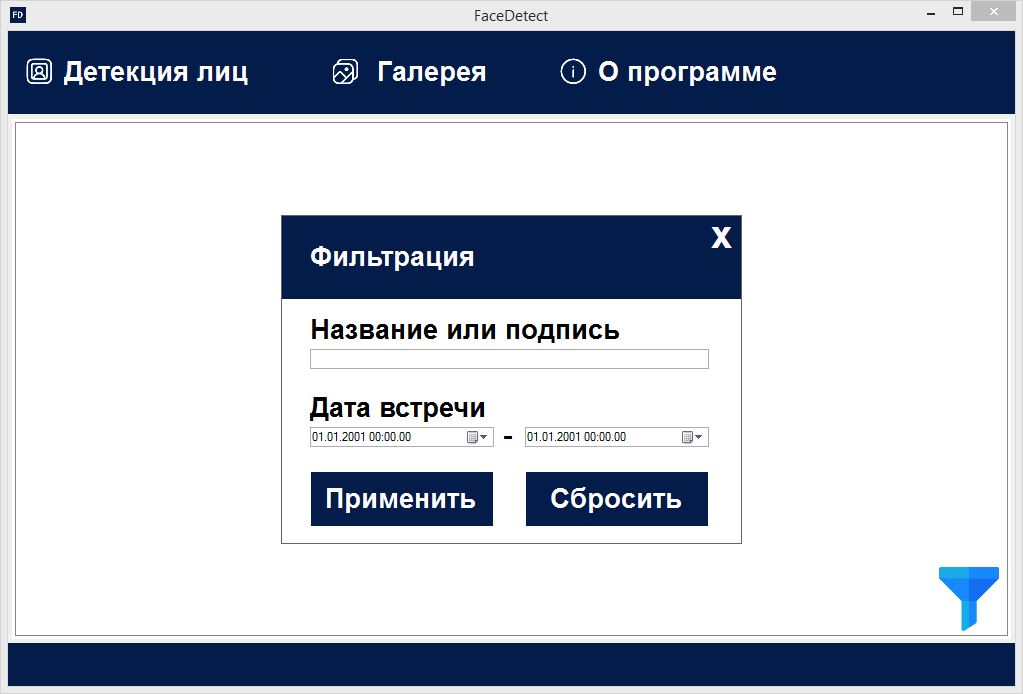Open the start date calendar dropdown
1023x694 pixels.
(478, 437)
